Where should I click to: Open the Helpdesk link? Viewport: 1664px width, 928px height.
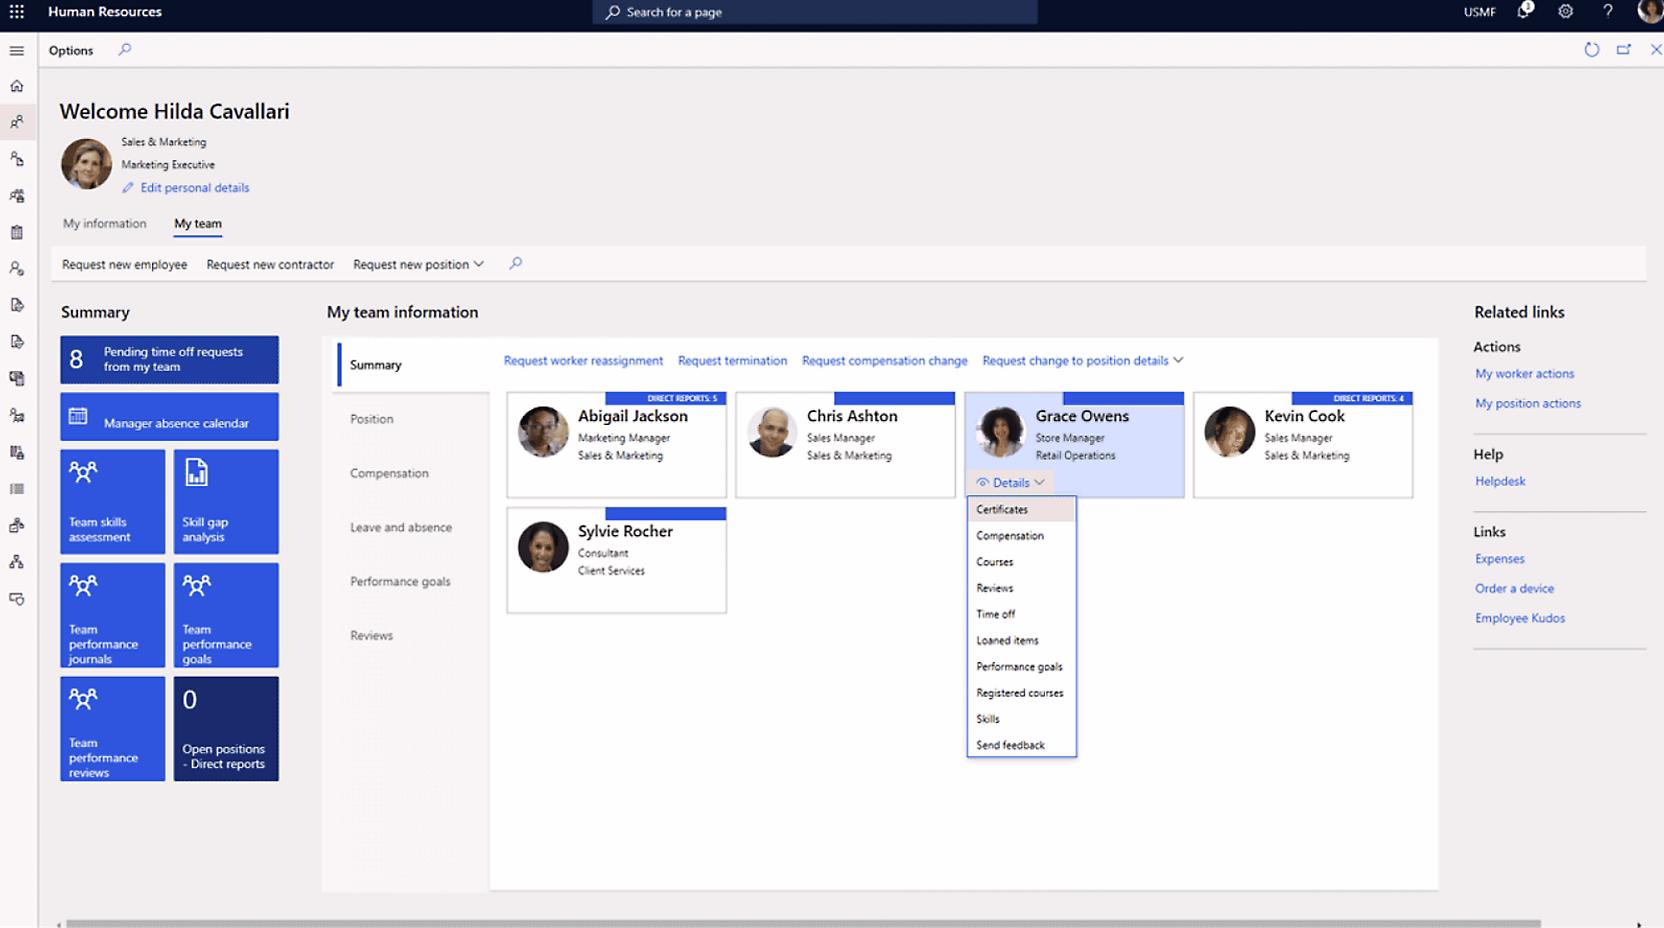point(1500,481)
